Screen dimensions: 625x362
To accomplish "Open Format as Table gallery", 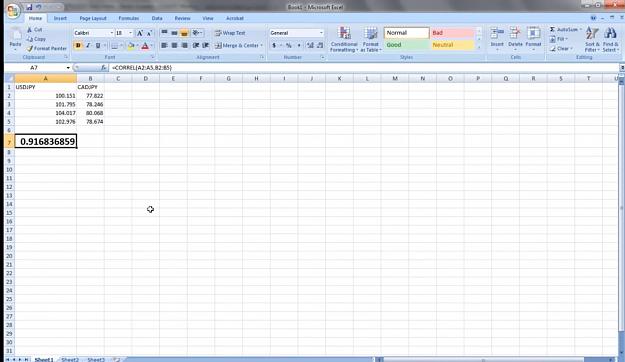I will (370, 39).
